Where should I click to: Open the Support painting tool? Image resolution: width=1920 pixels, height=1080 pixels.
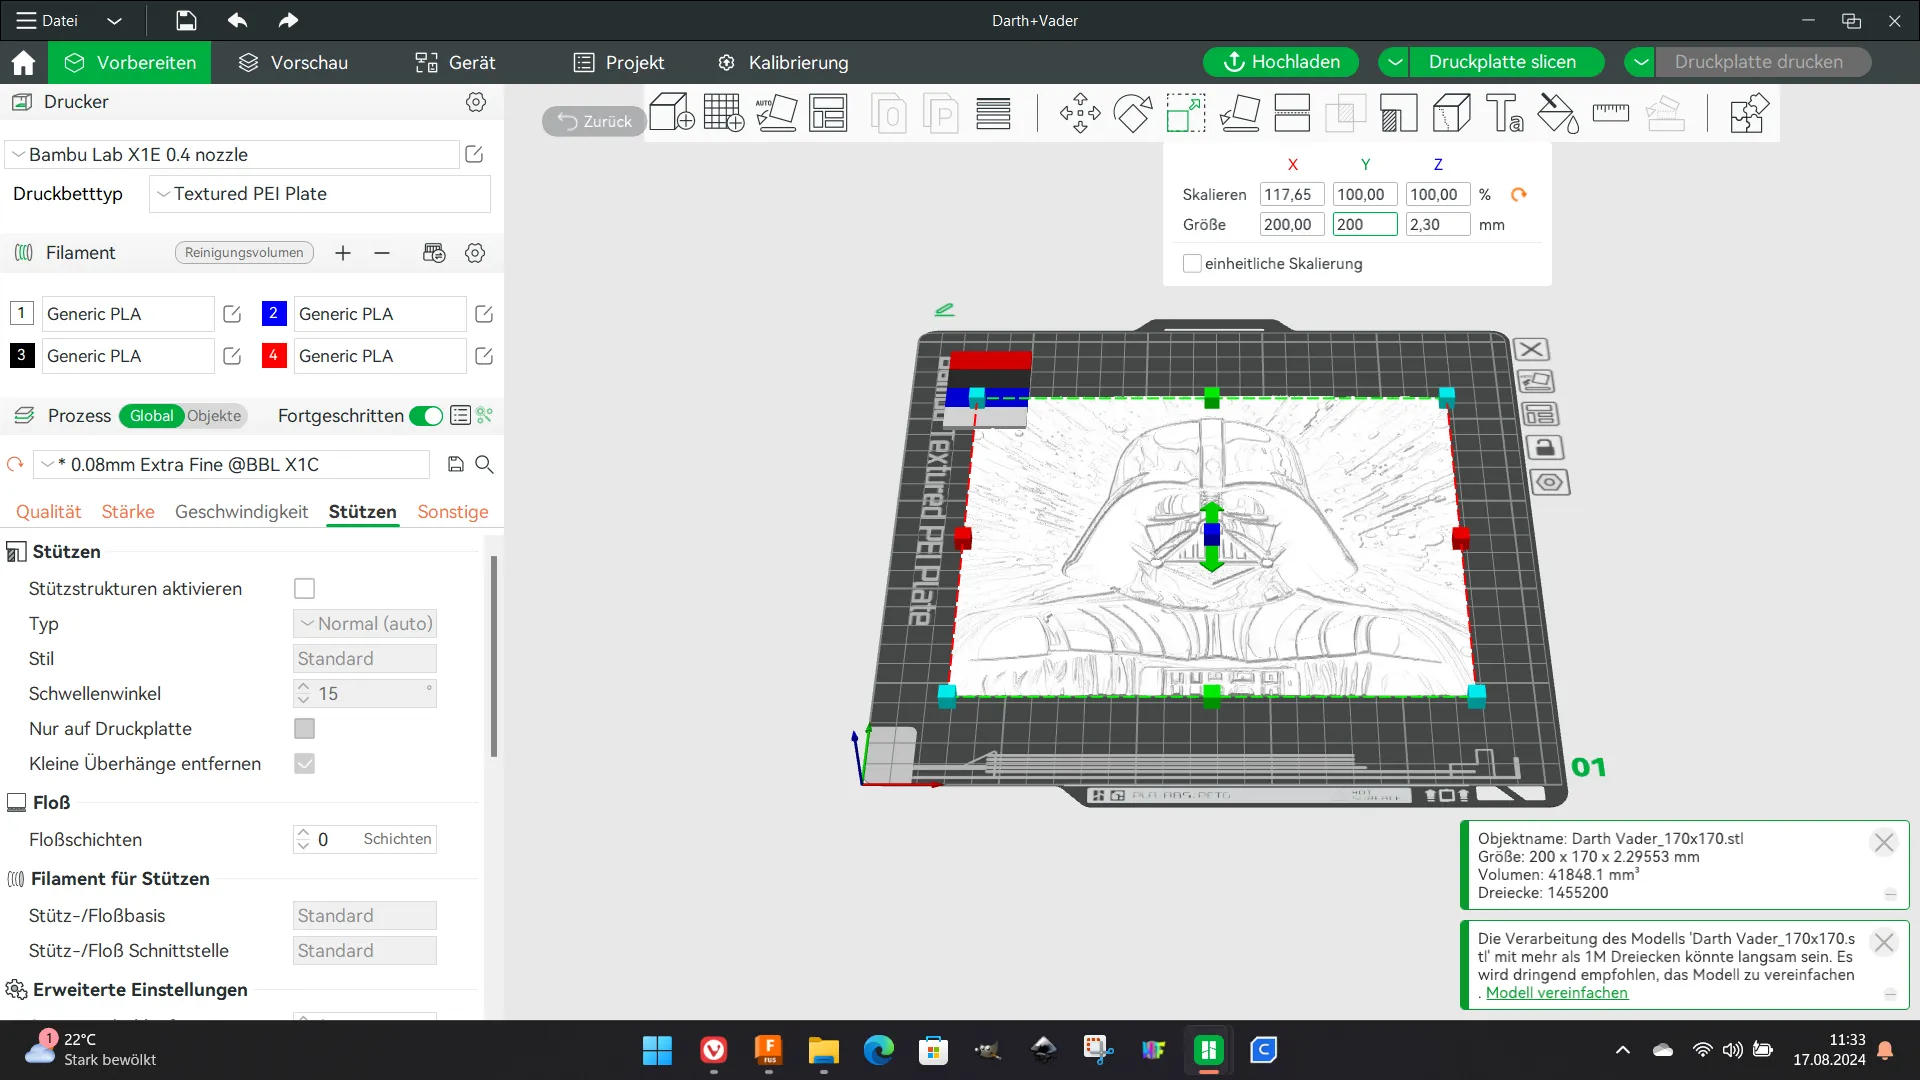click(x=1398, y=113)
